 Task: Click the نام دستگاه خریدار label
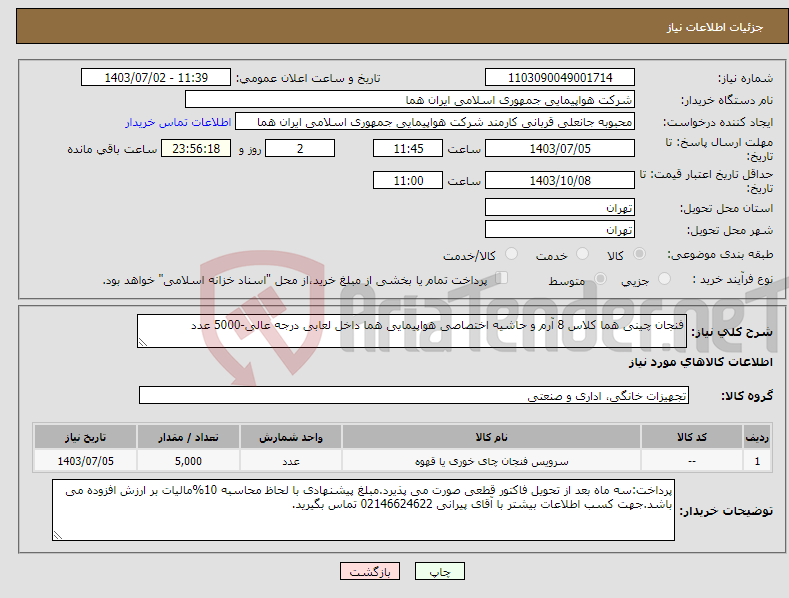[x=727, y=100]
